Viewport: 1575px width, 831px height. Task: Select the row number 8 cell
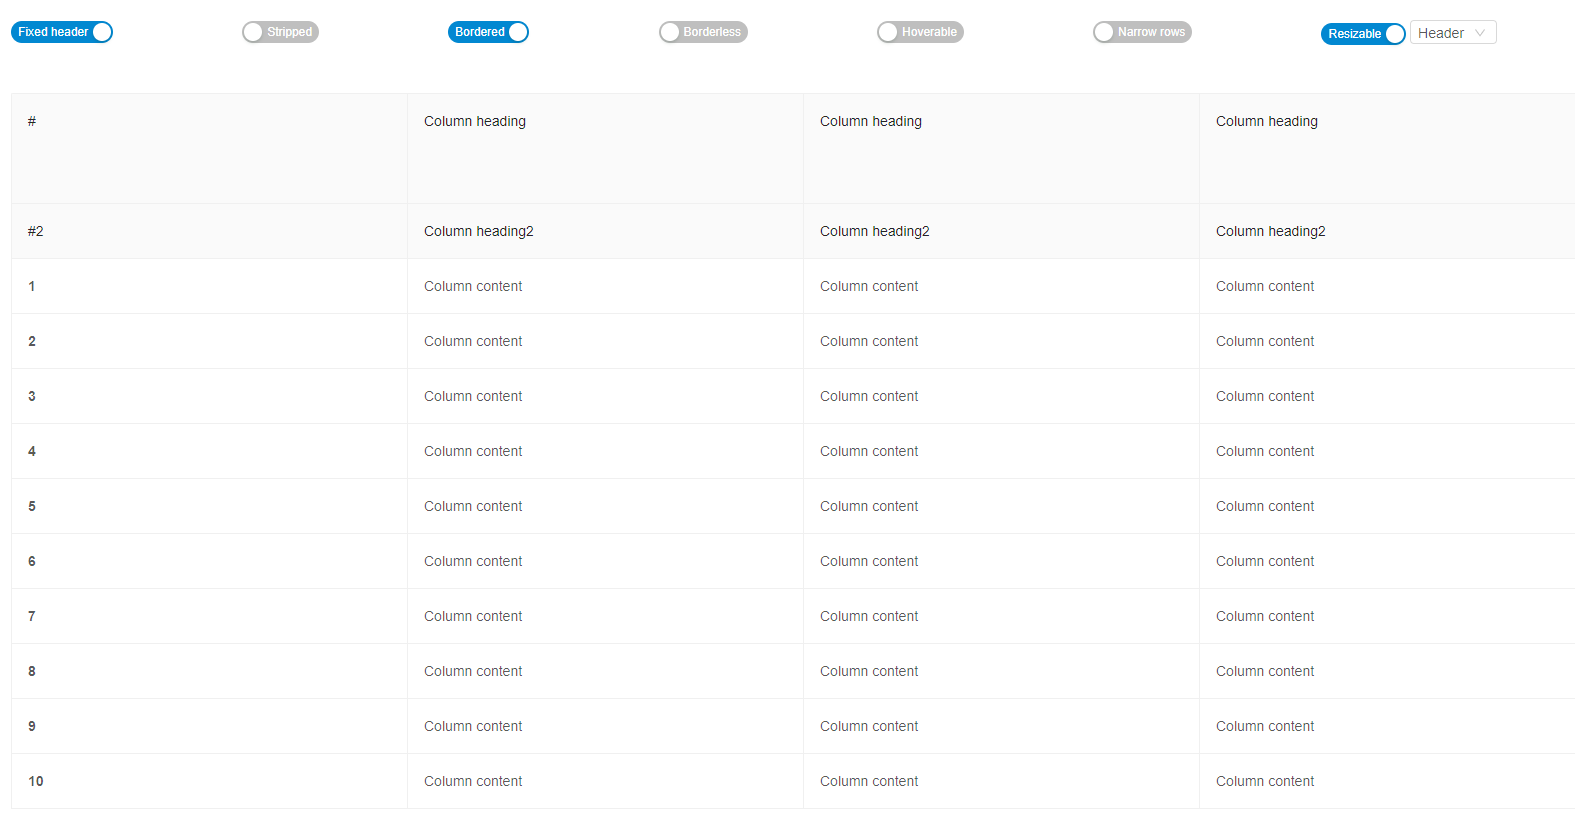tap(209, 671)
